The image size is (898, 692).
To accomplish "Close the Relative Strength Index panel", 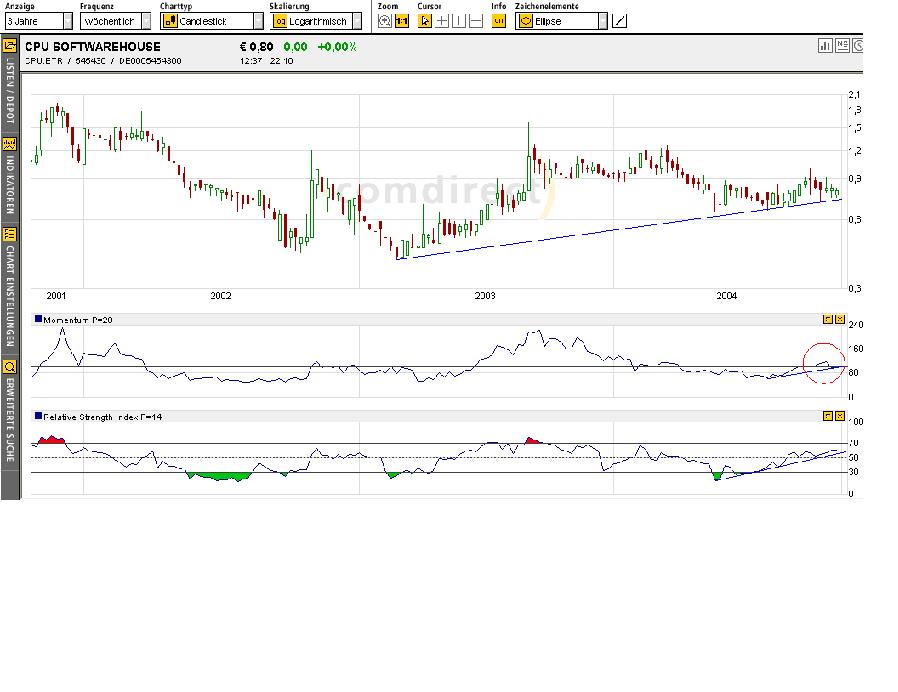I will [840, 416].
